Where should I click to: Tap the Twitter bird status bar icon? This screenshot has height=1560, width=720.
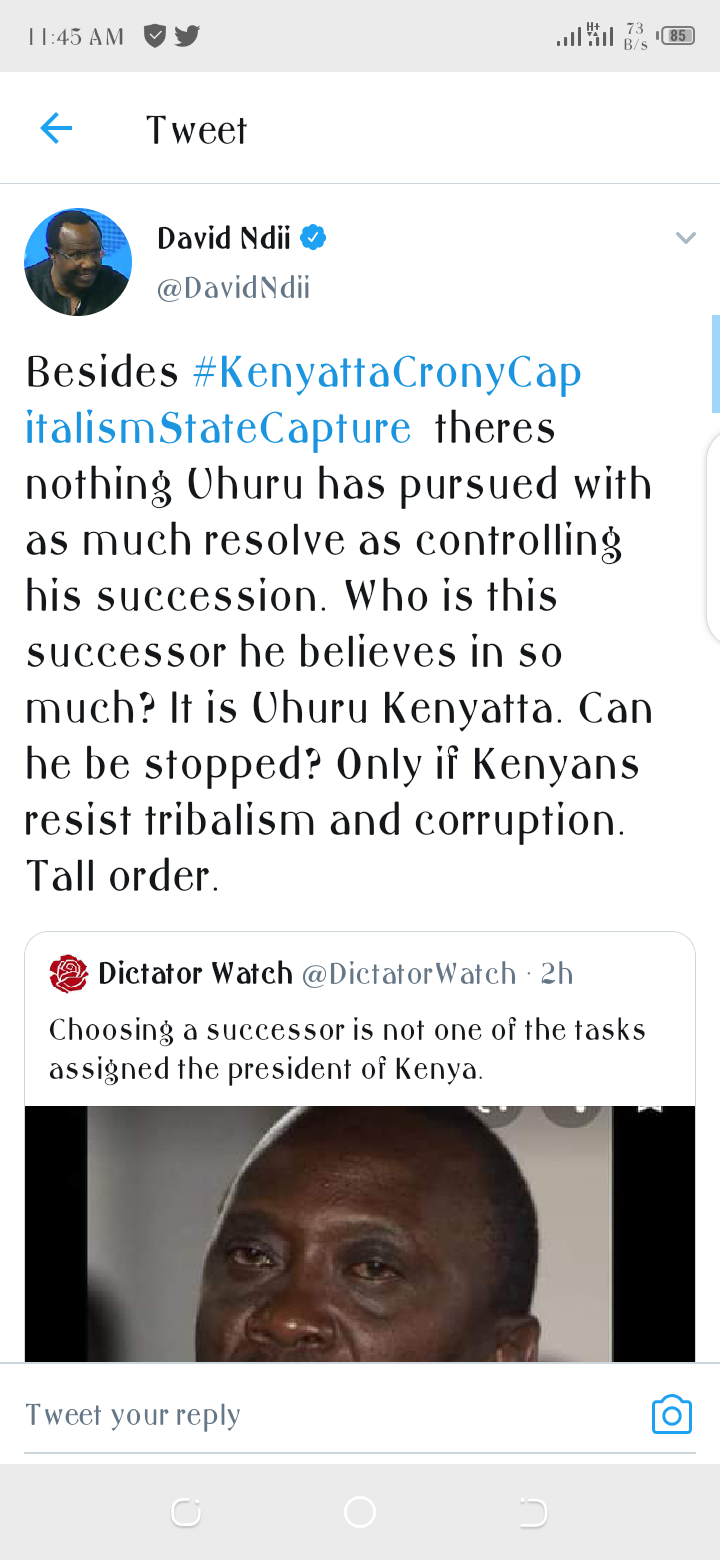click(x=187, y=36)
